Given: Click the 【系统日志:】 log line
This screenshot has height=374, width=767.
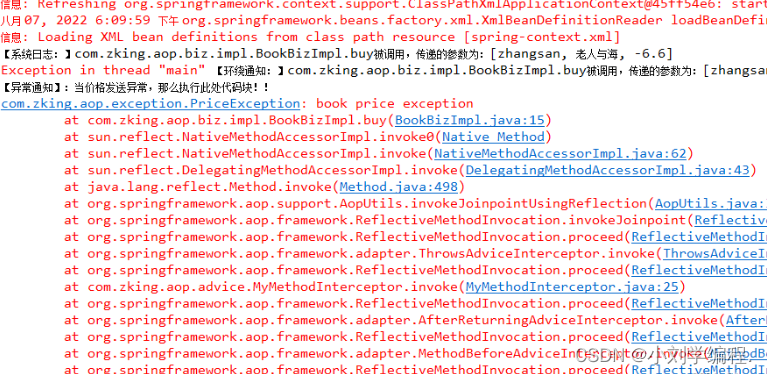Looking at the screenshot, I should [337, 54].
